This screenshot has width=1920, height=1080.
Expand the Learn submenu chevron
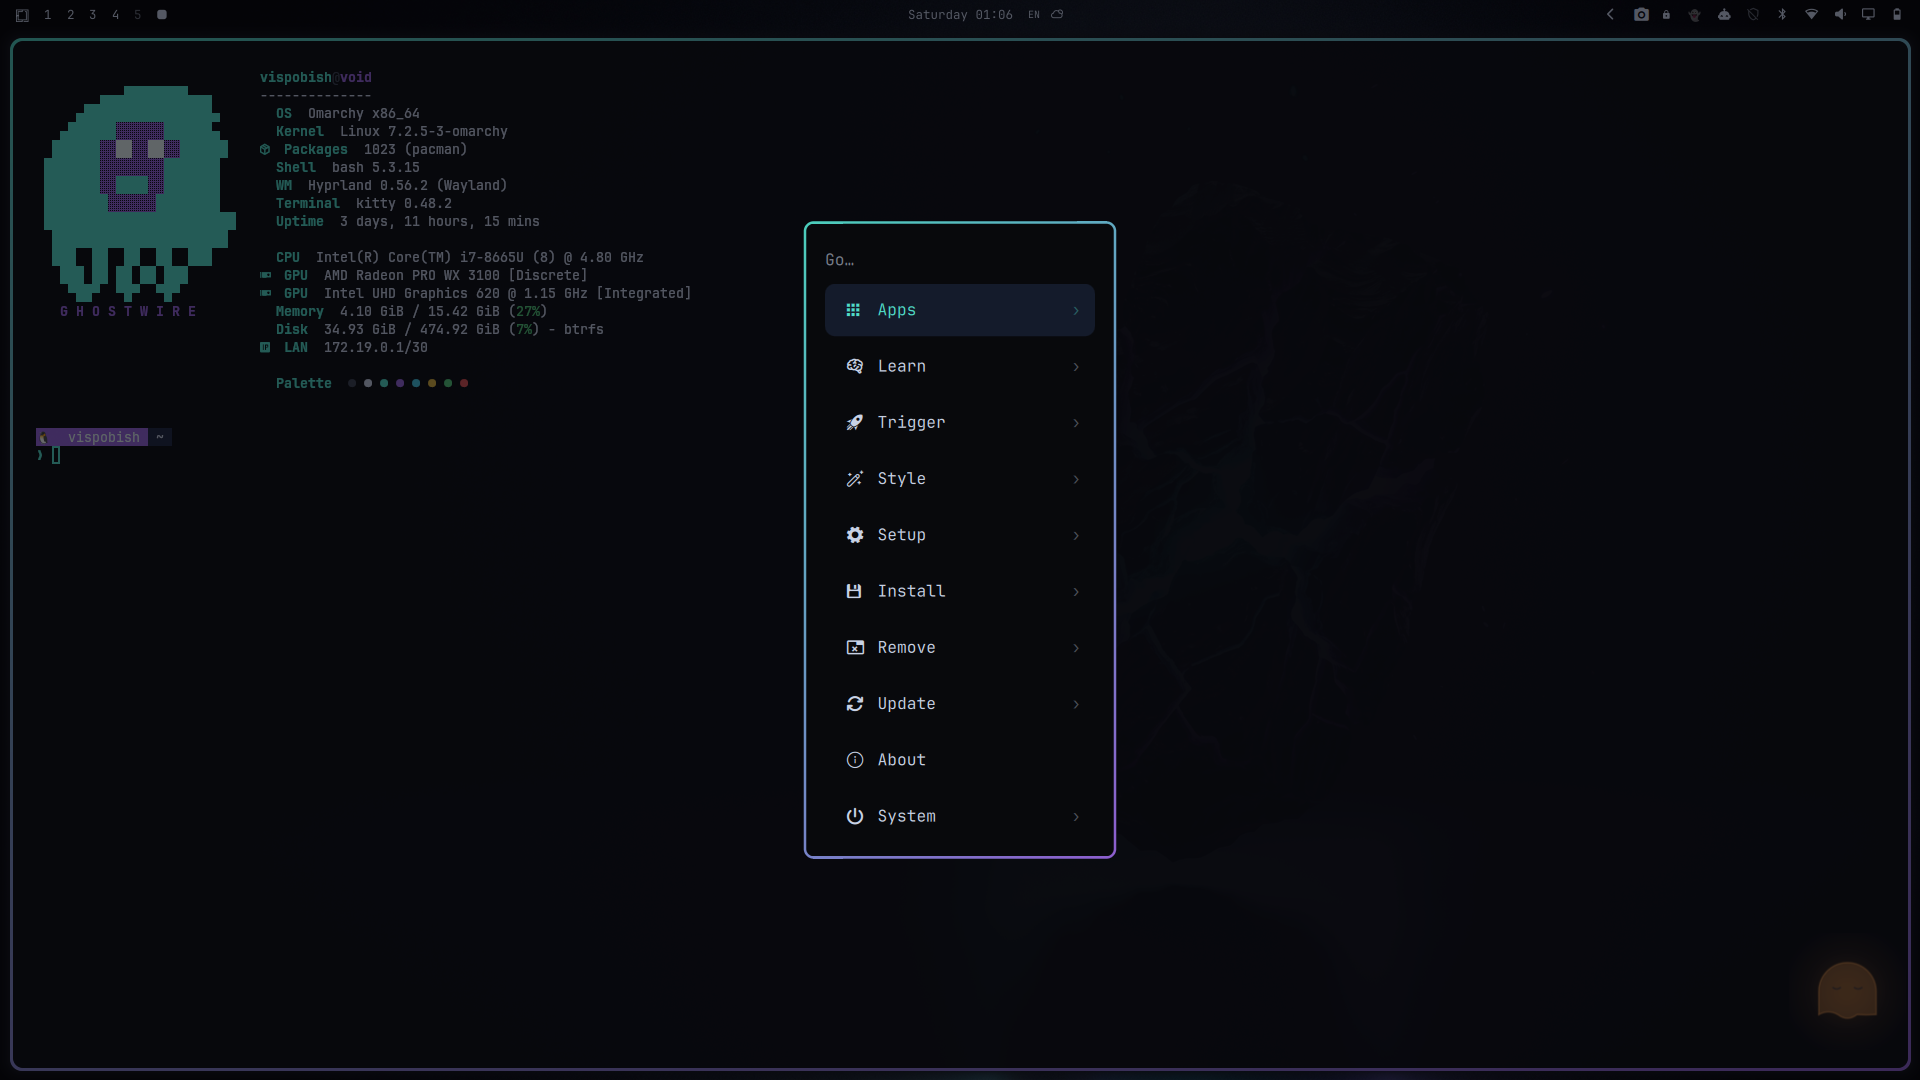(x=1076, y=367)
